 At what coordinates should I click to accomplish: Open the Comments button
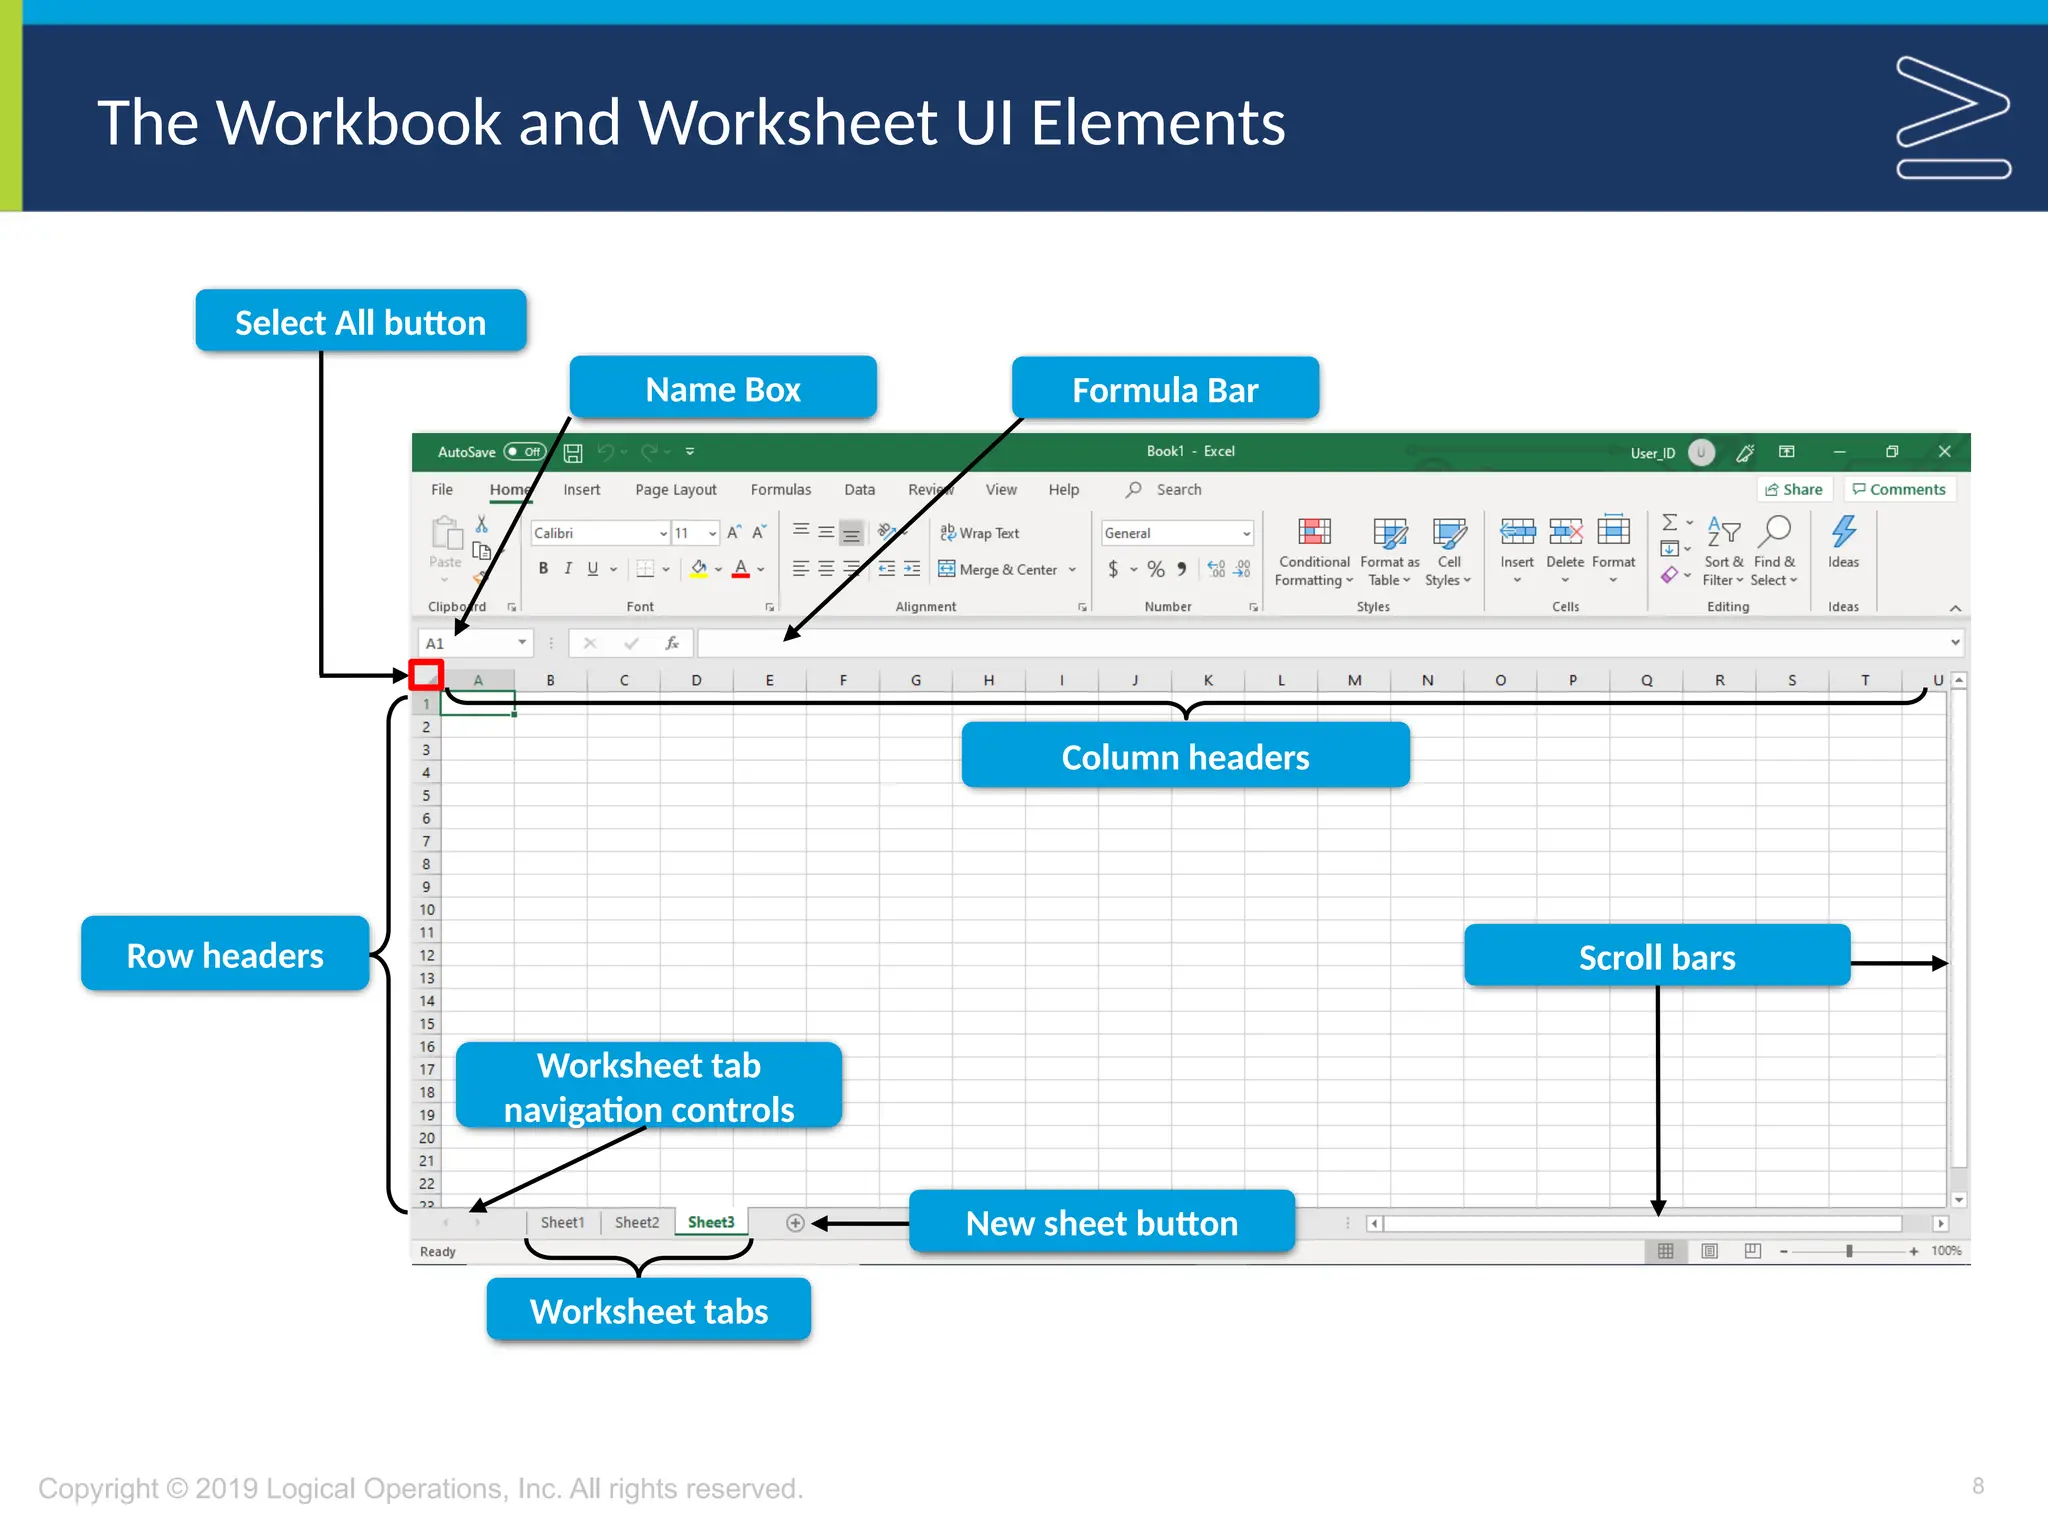(x=1899, y=489)
